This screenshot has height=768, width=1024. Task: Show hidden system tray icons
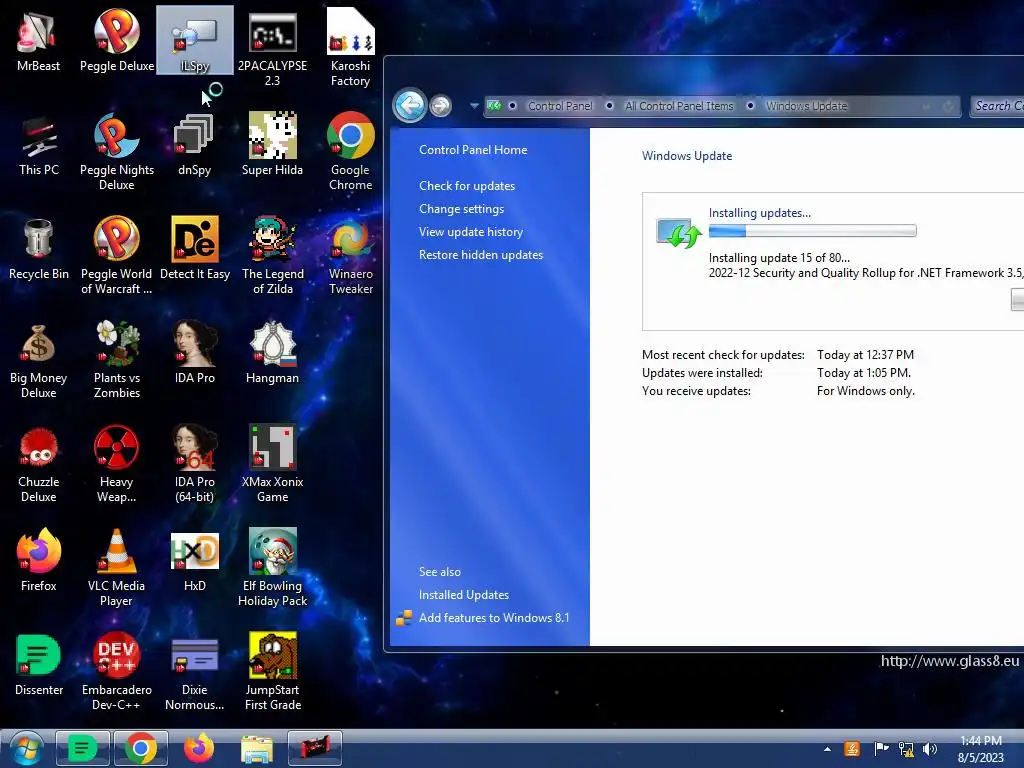tap(827, 749)
